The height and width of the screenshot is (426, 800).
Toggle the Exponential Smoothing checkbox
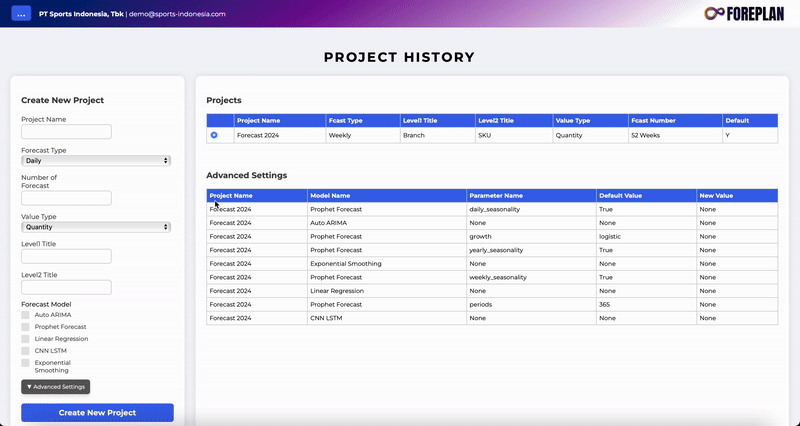[x=26, y=363]
